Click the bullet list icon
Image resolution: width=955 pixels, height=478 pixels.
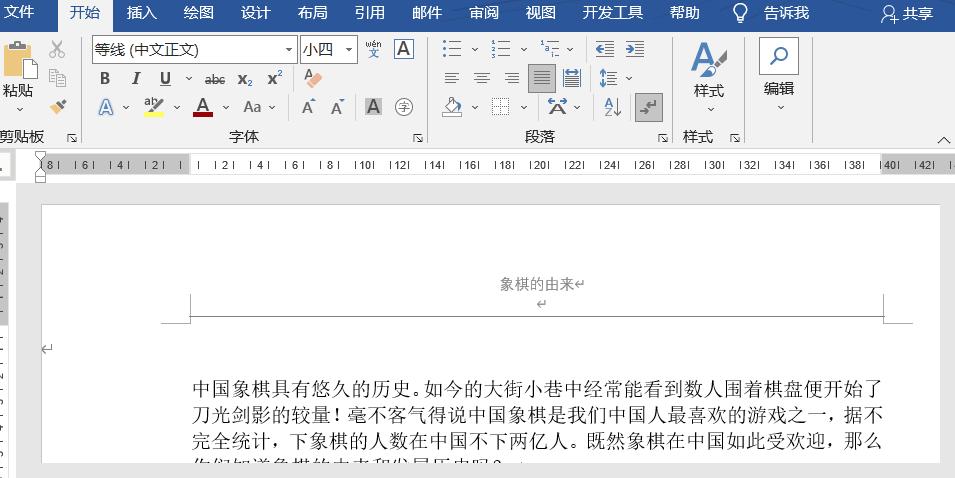(x=453, y=49)
